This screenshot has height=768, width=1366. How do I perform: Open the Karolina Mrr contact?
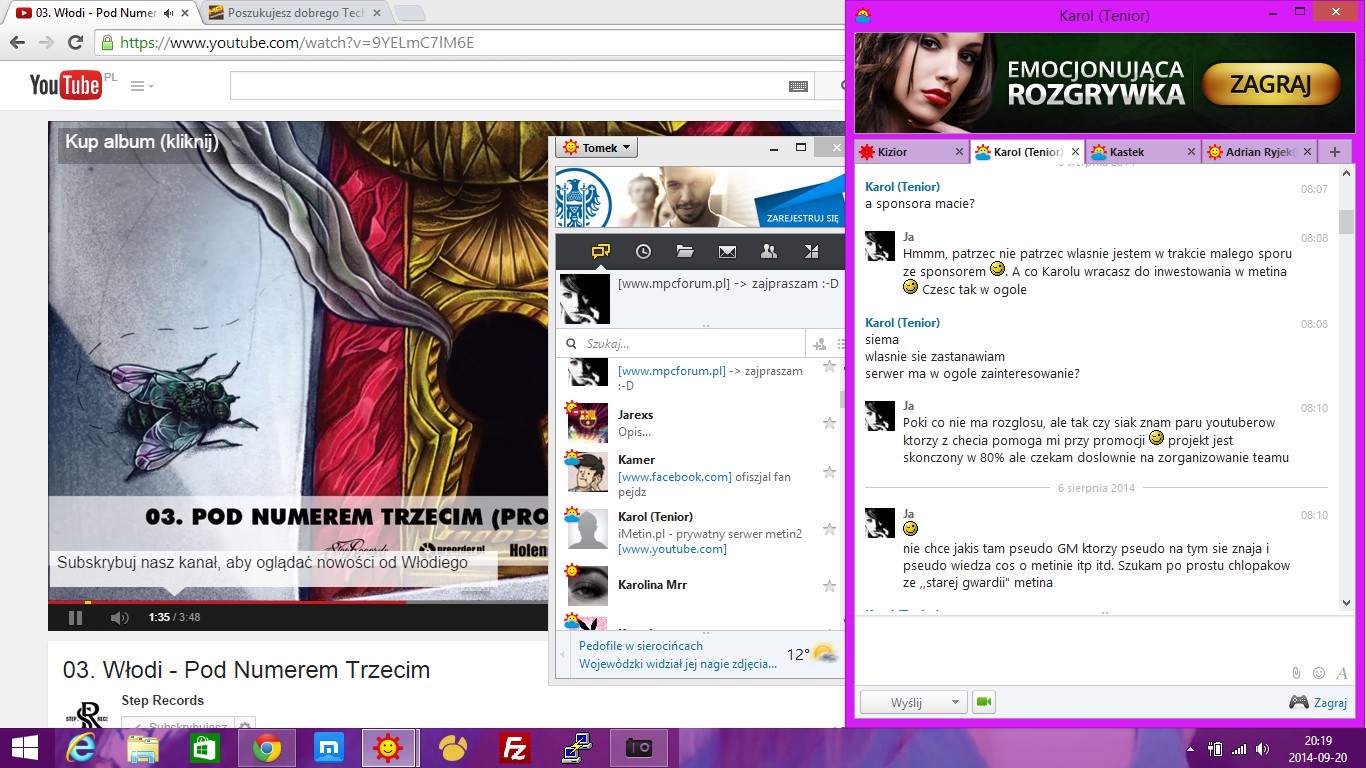point(700,585)
